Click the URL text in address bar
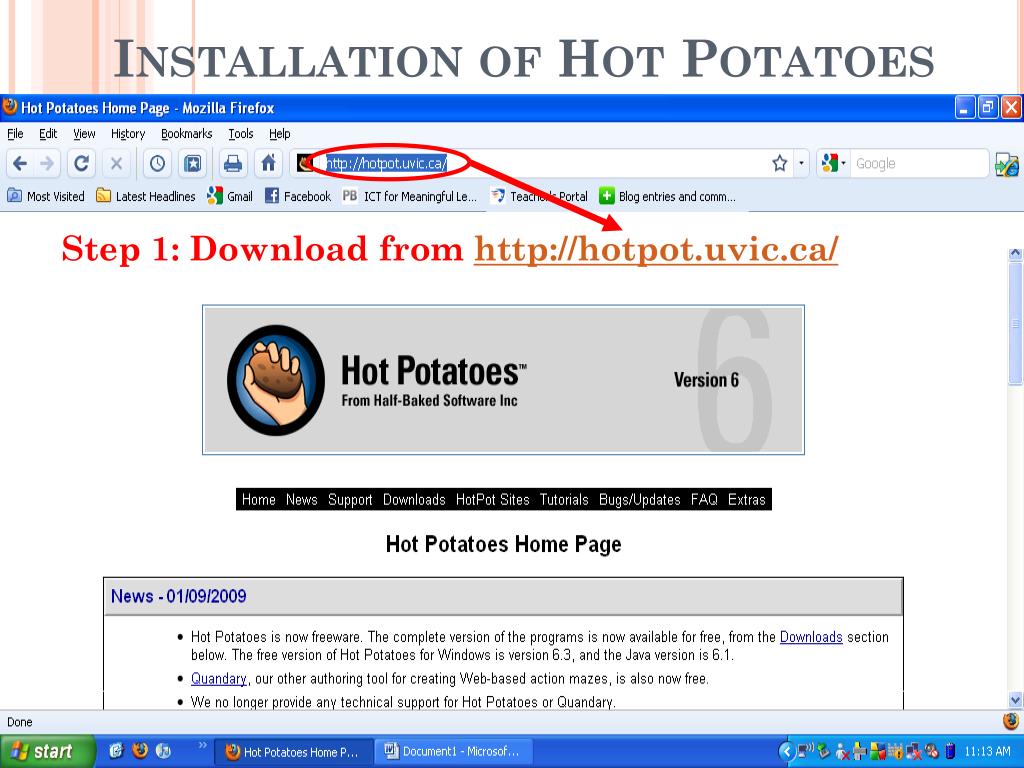The width and height of the screenshot is (1024, 768). (x=386, y=163)
